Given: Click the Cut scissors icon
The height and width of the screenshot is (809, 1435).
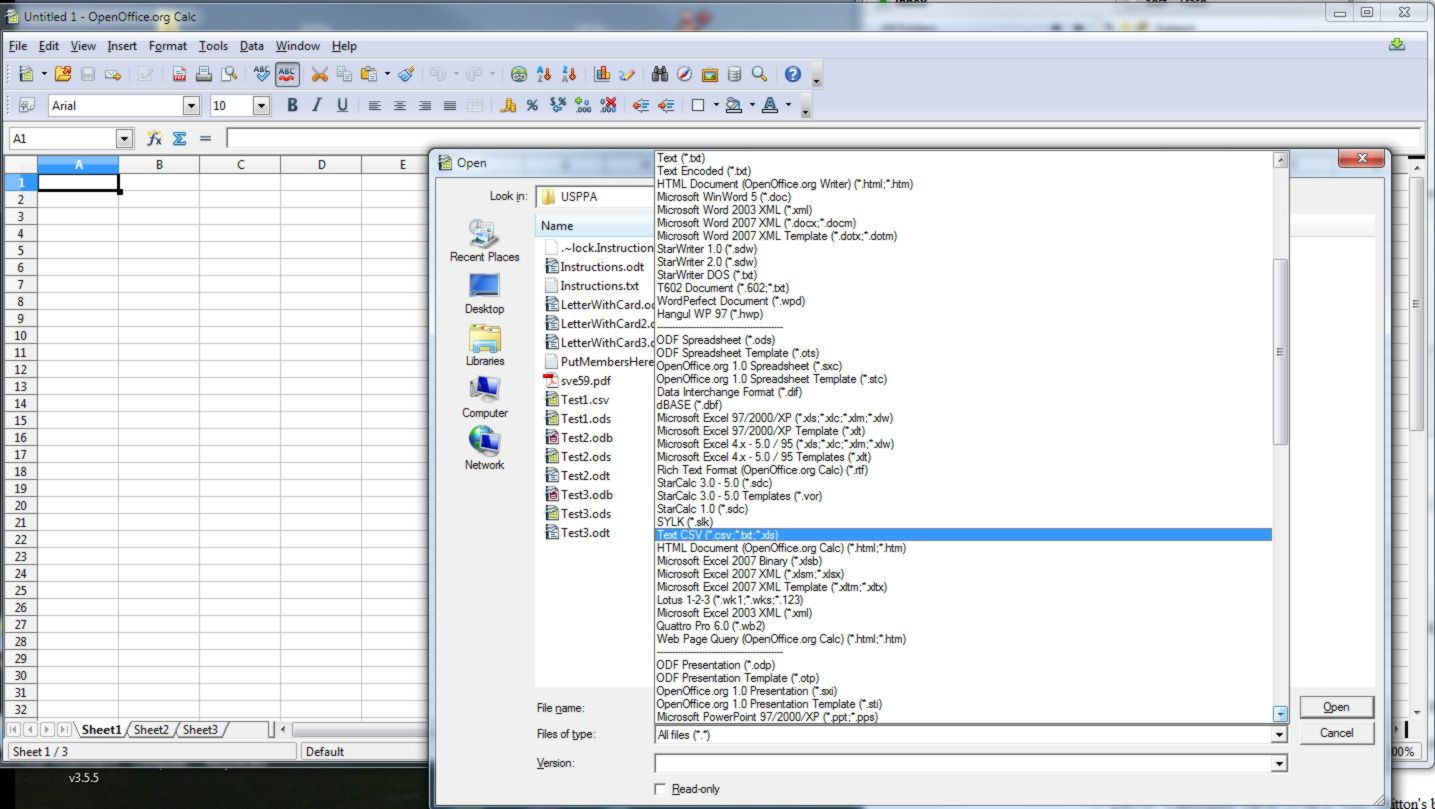Looking at the screenshot, I should [319, 74].
